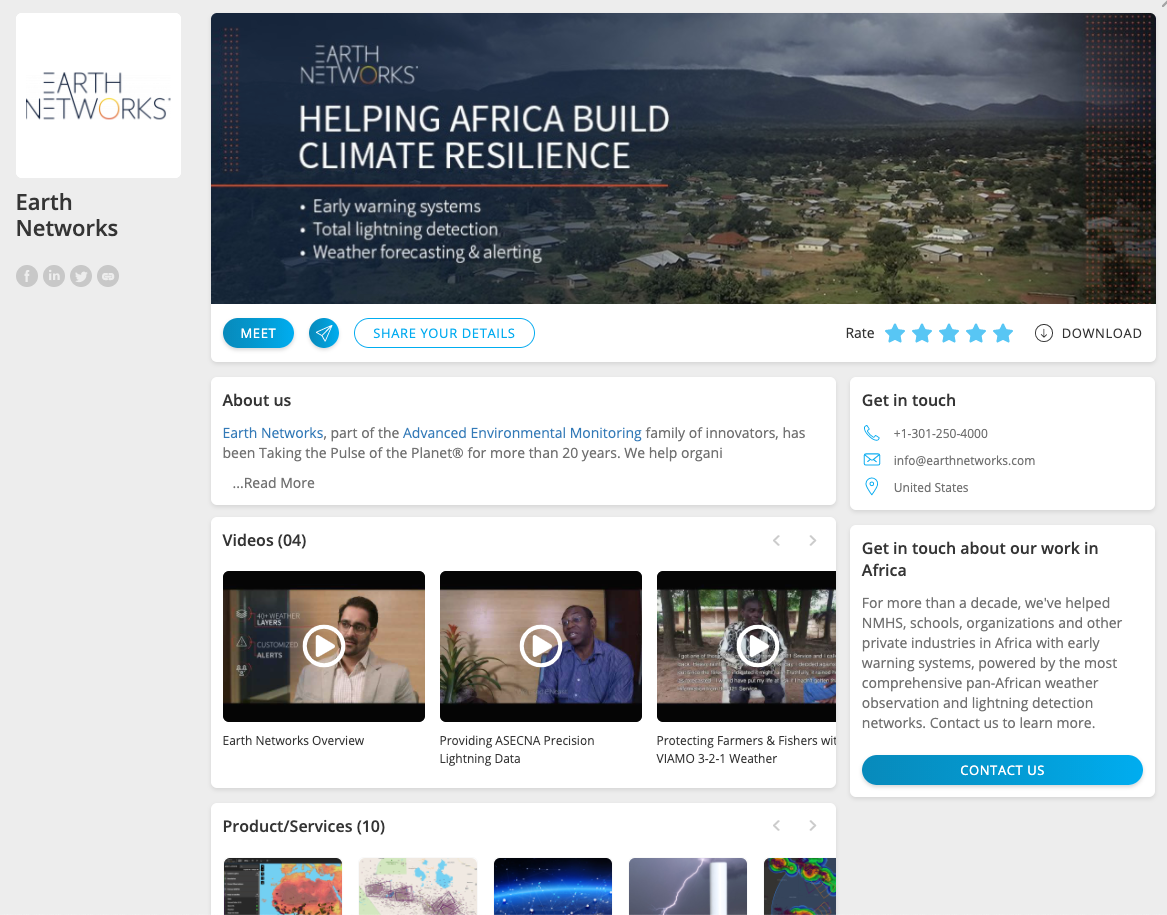Click Providing ASECNA Precision Lightning Data title

[517, 750]
